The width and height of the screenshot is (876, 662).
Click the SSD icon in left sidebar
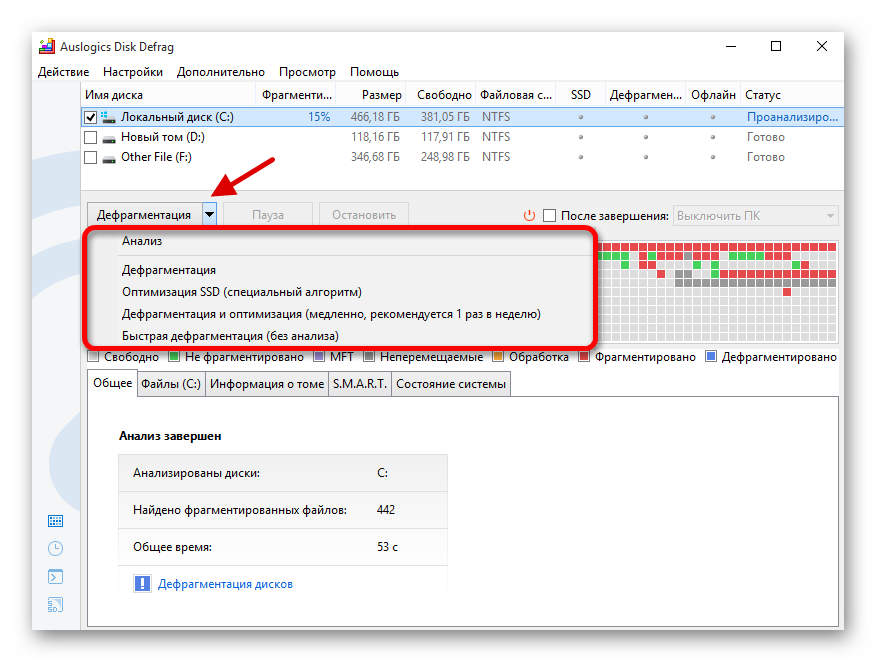coord(56,604)
